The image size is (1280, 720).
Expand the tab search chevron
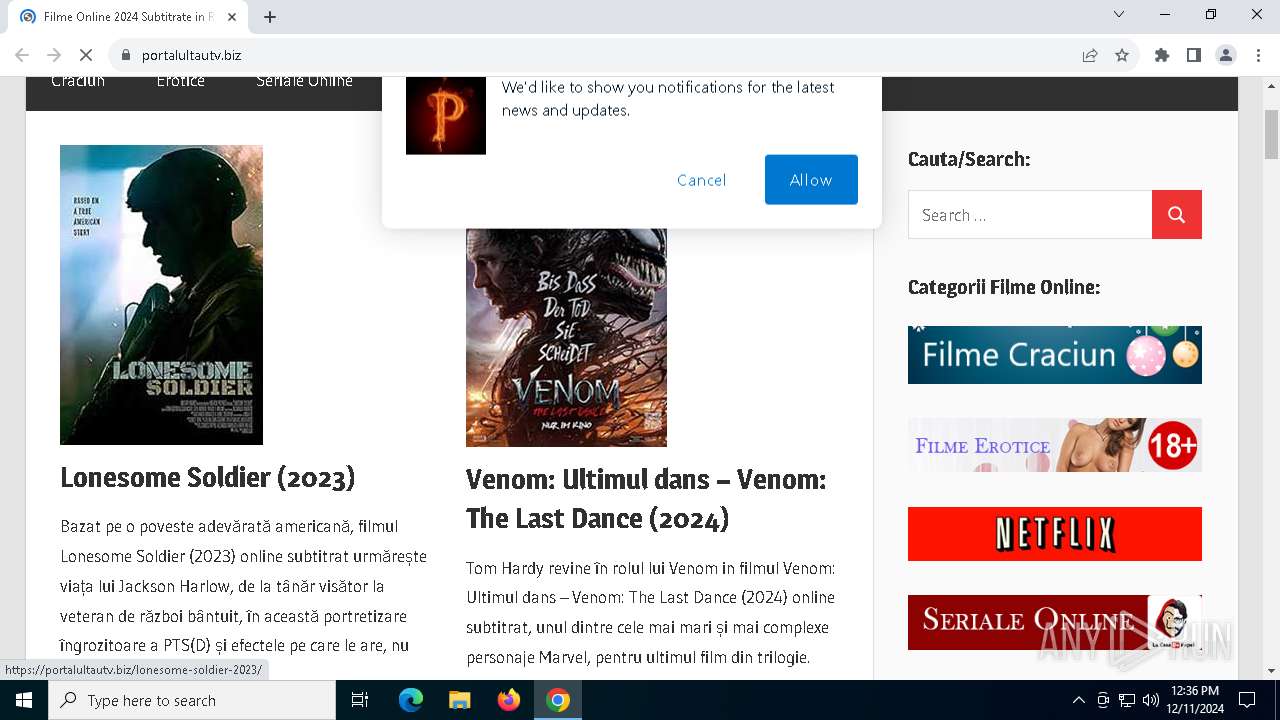click(1119, 14)
